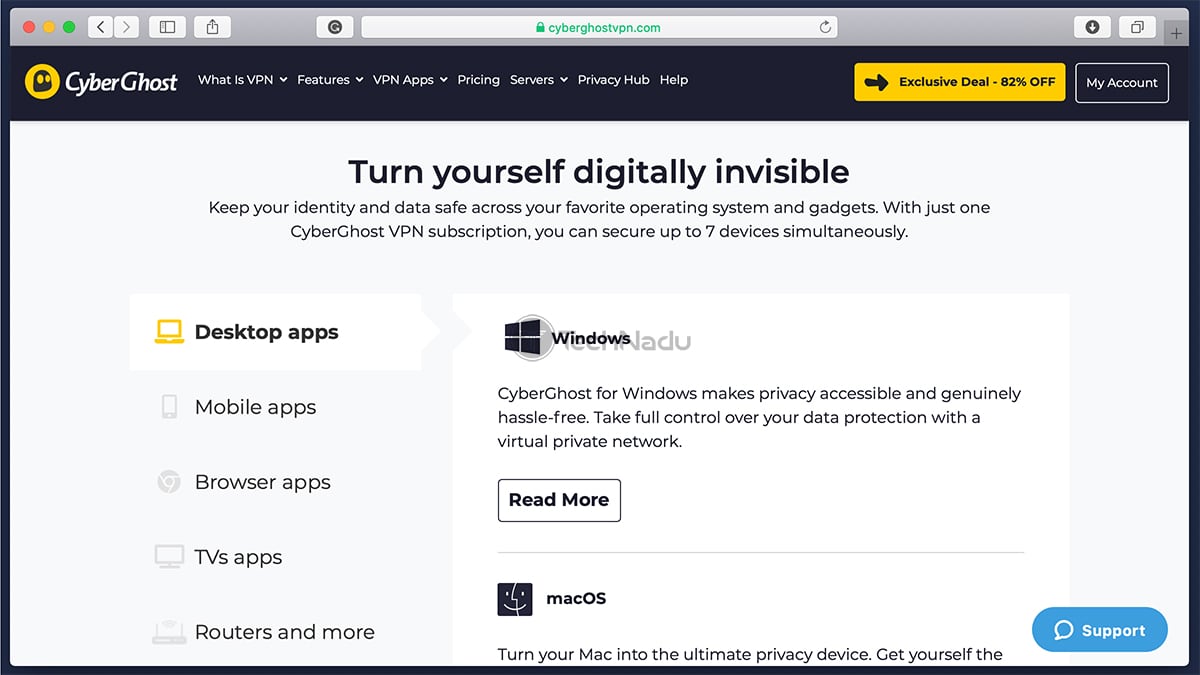1200x675 pixels.
Task: Click the Grammarly extension icon
Action: pyautogui.click(x=335, y=28)
